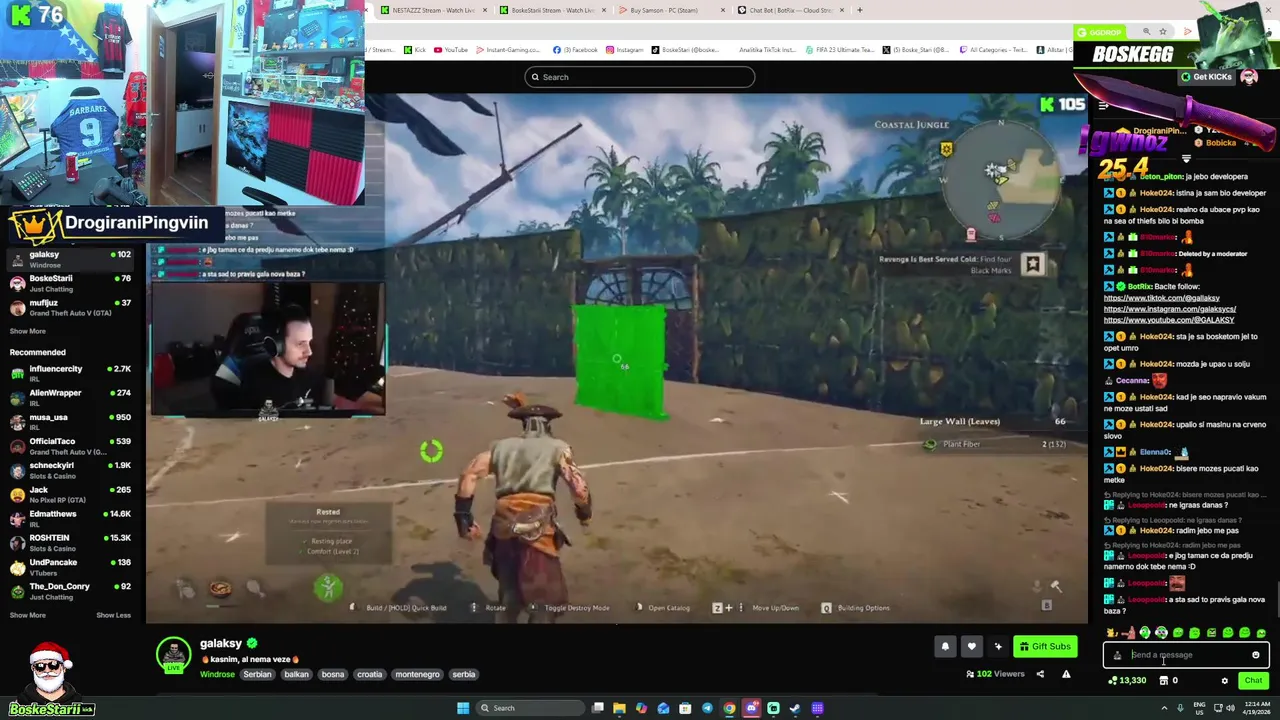
Task: Expand Show More under recommended list
Action: (28, 615)
